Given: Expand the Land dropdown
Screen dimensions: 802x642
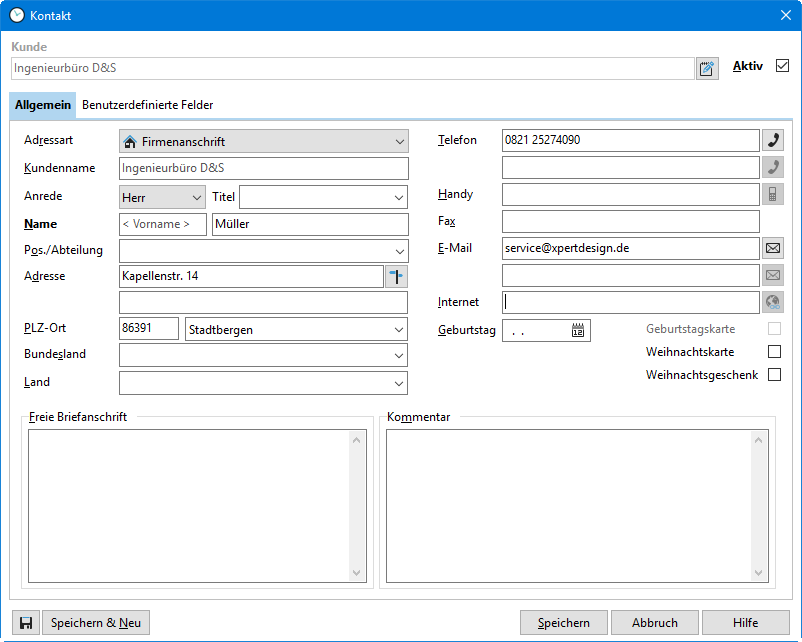Looking at the screenshot, I should pyautogui.click(x=264, y=383).
